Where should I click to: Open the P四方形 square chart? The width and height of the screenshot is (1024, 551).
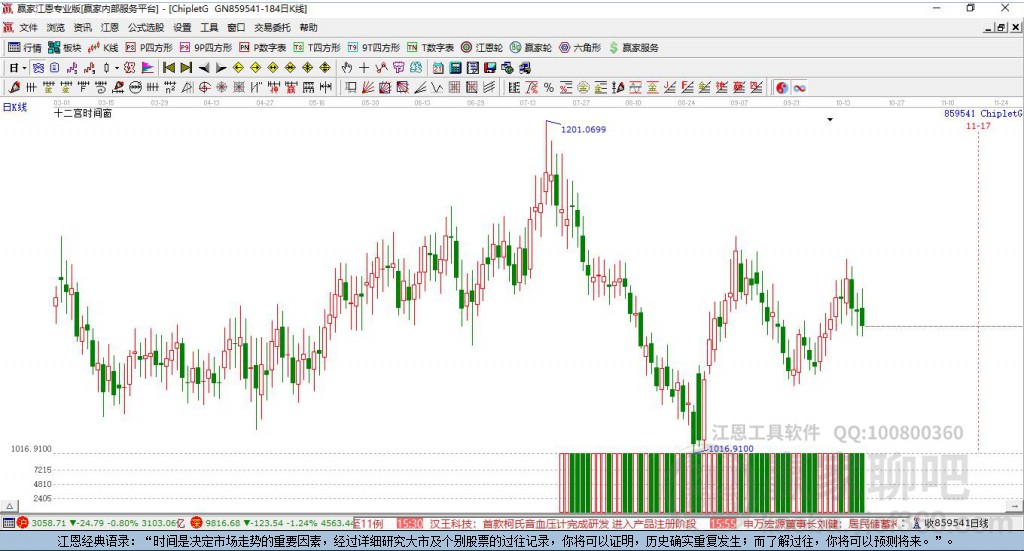point(149,47)
